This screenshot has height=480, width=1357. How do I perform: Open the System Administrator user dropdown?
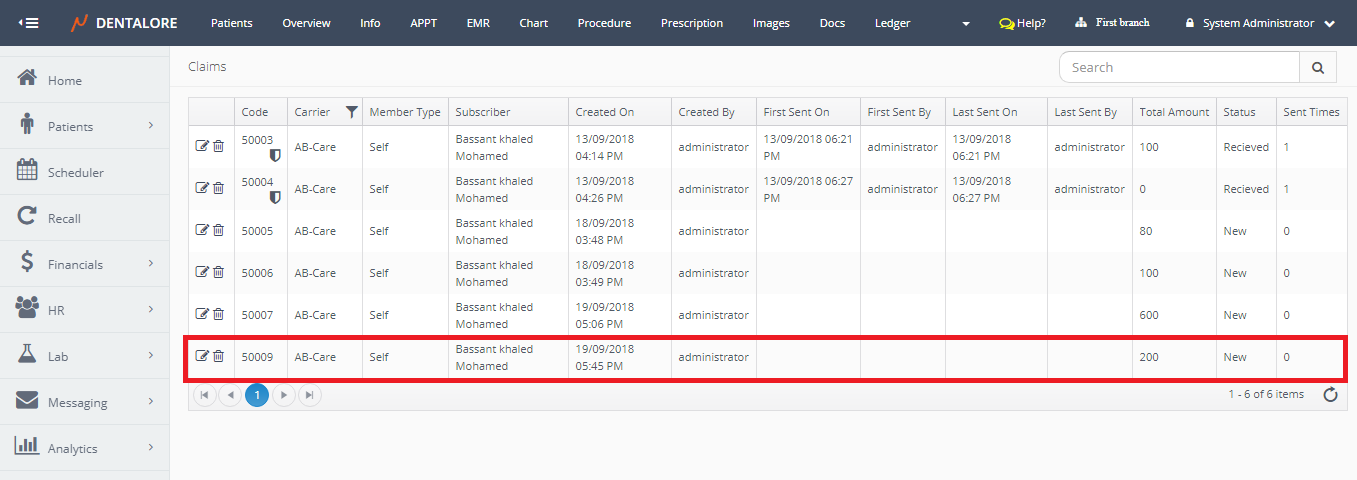click(1259, 23)
